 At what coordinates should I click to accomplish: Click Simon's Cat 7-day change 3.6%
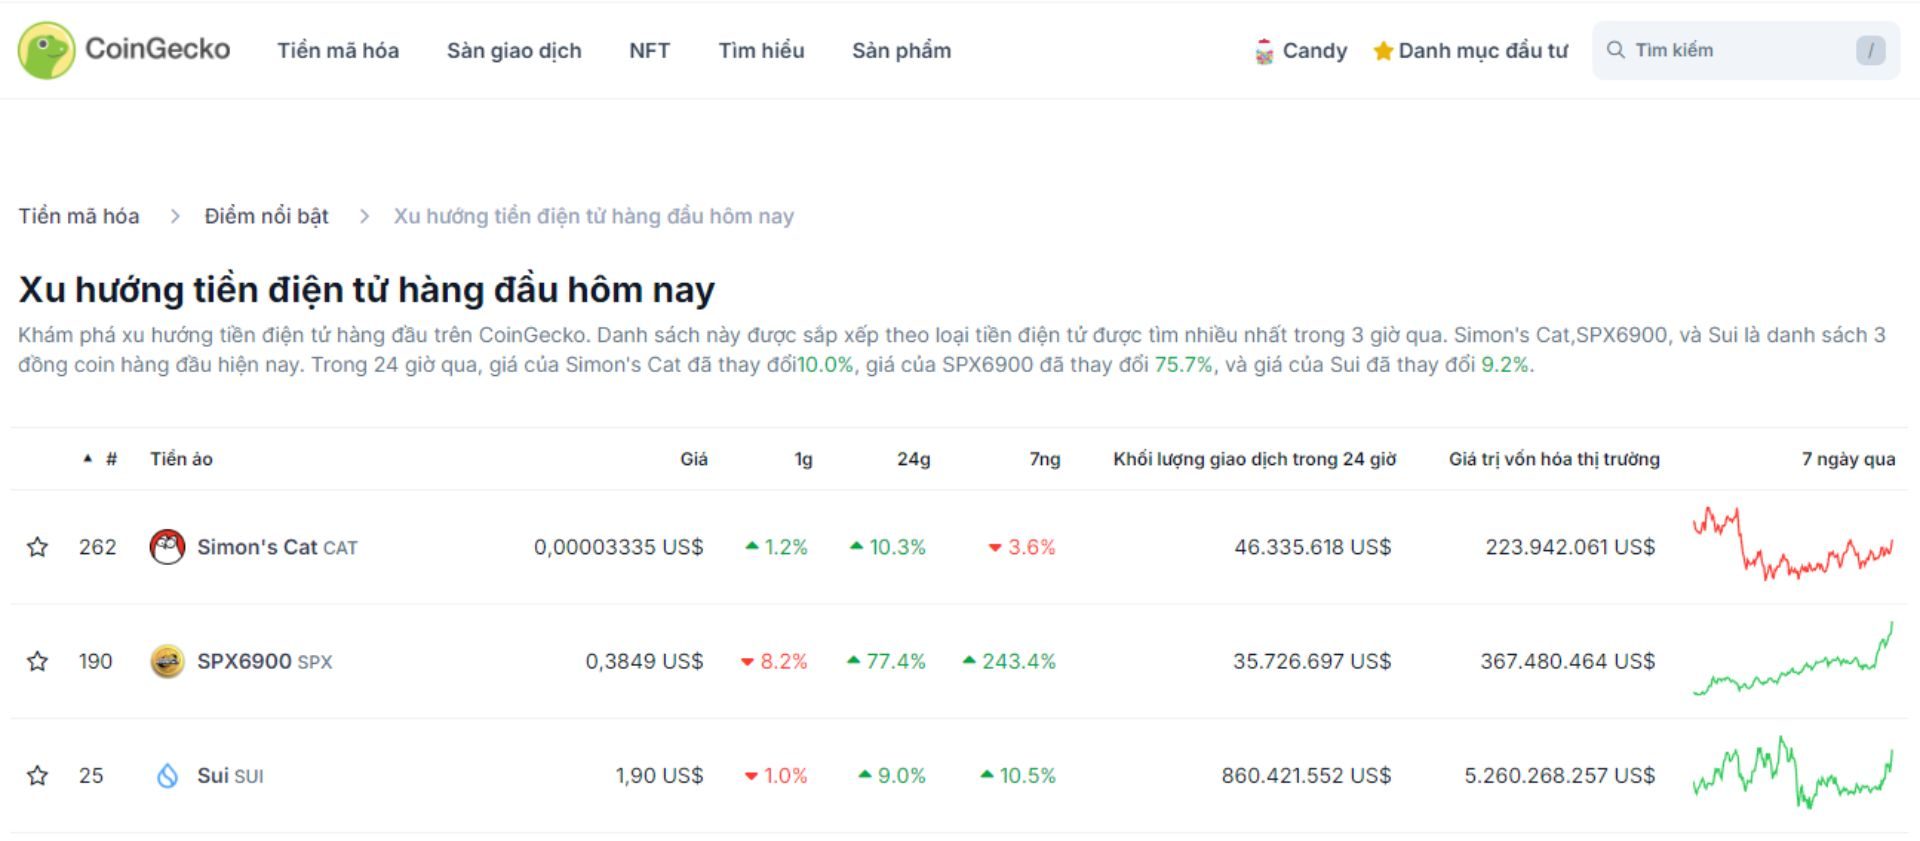tap(1022, 547)
